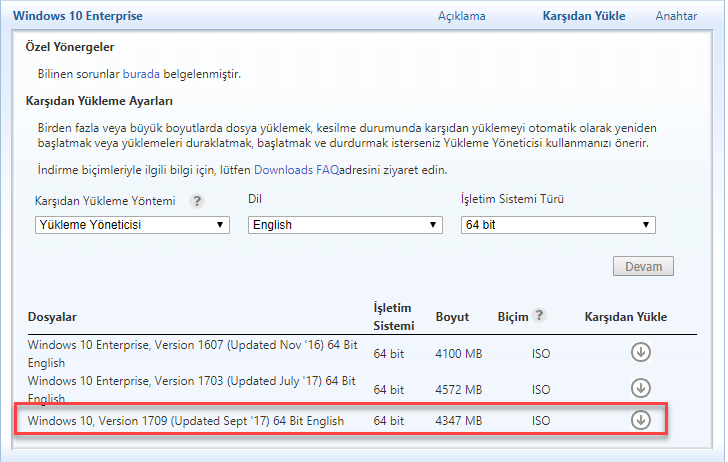Select the Karşıdan Yükle tab

(x=583, y=16)
